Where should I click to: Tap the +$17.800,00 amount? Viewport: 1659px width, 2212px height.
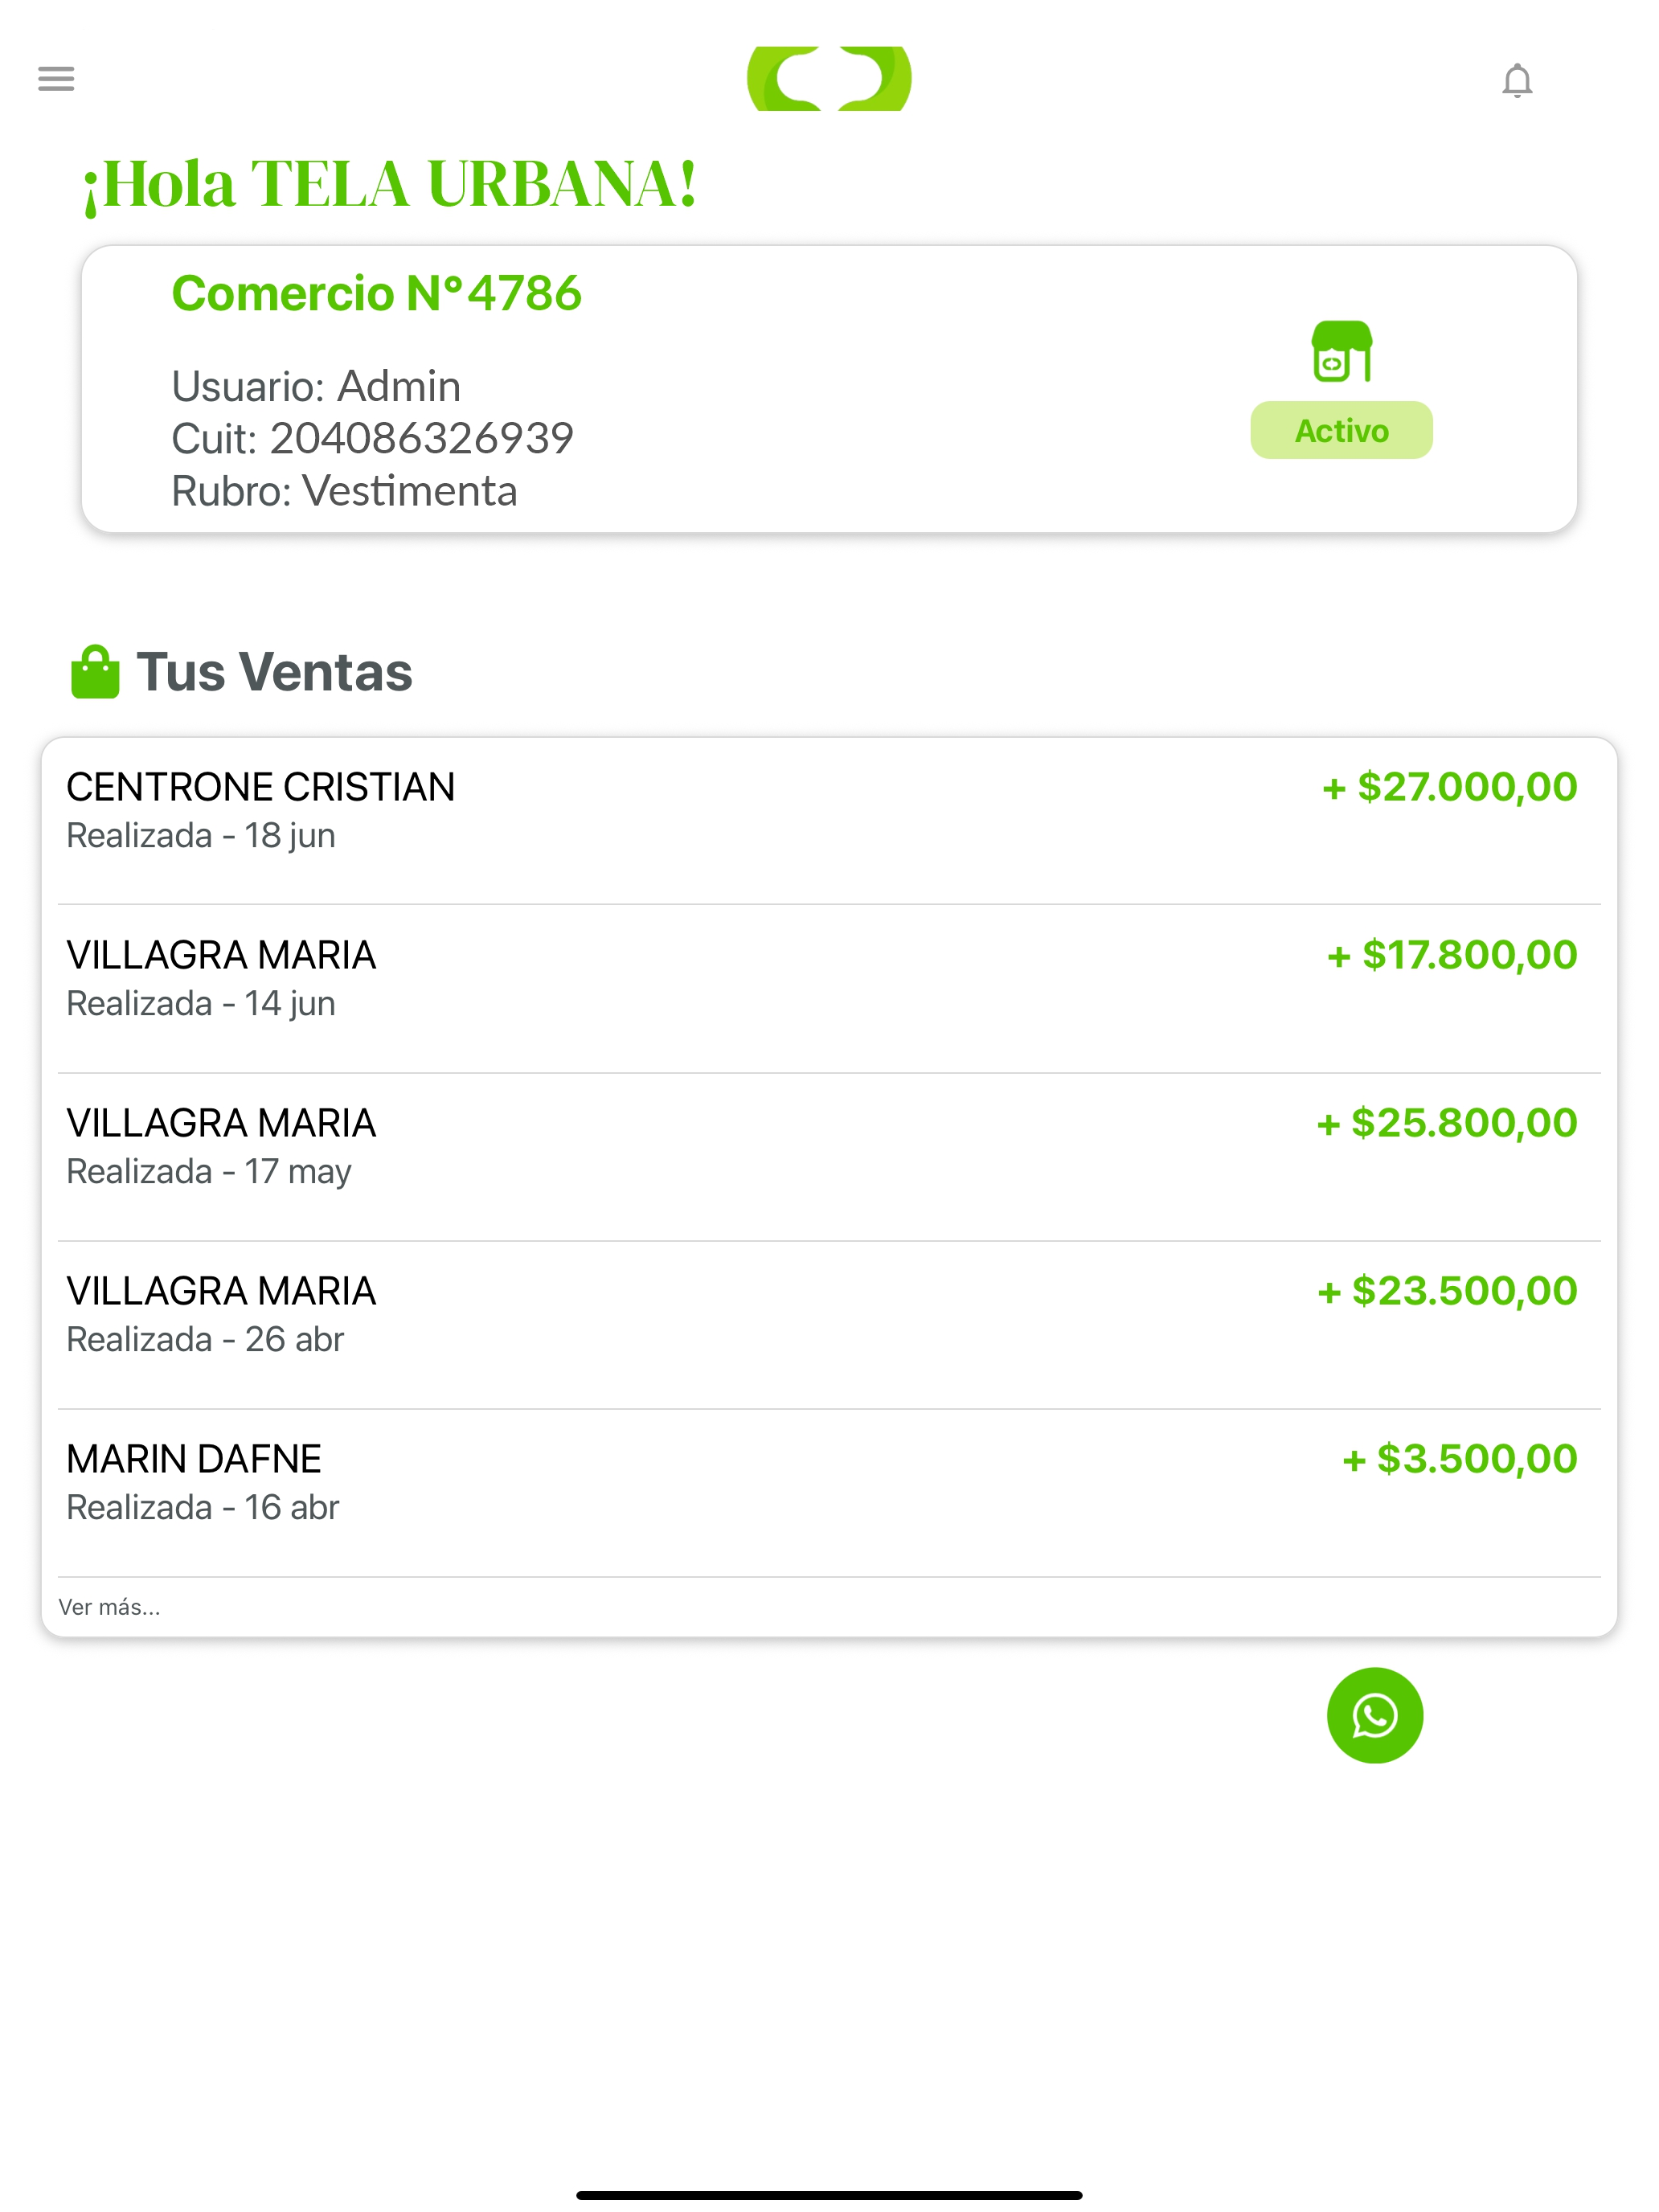(x=1451, y=955)
